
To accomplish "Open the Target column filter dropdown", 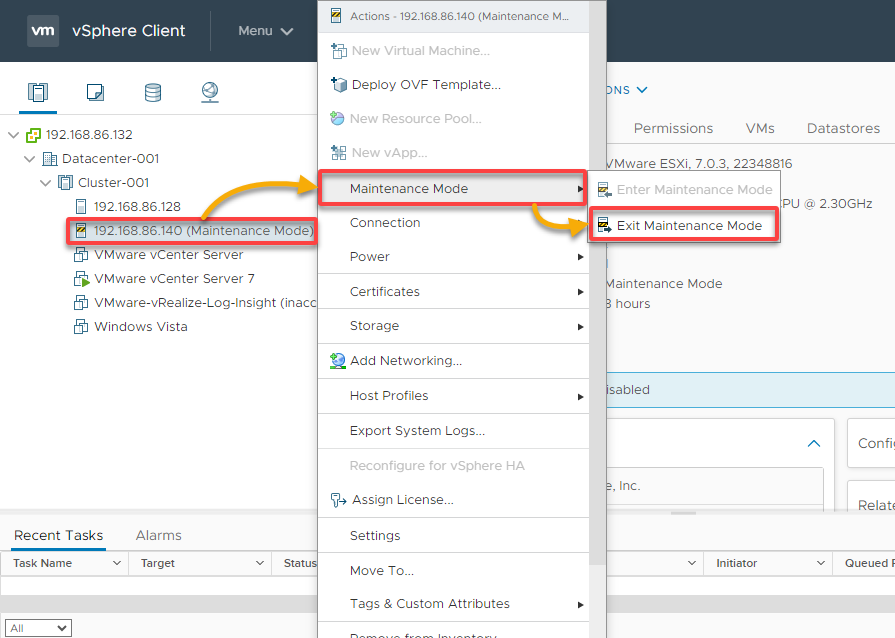I will pos(260,563).
